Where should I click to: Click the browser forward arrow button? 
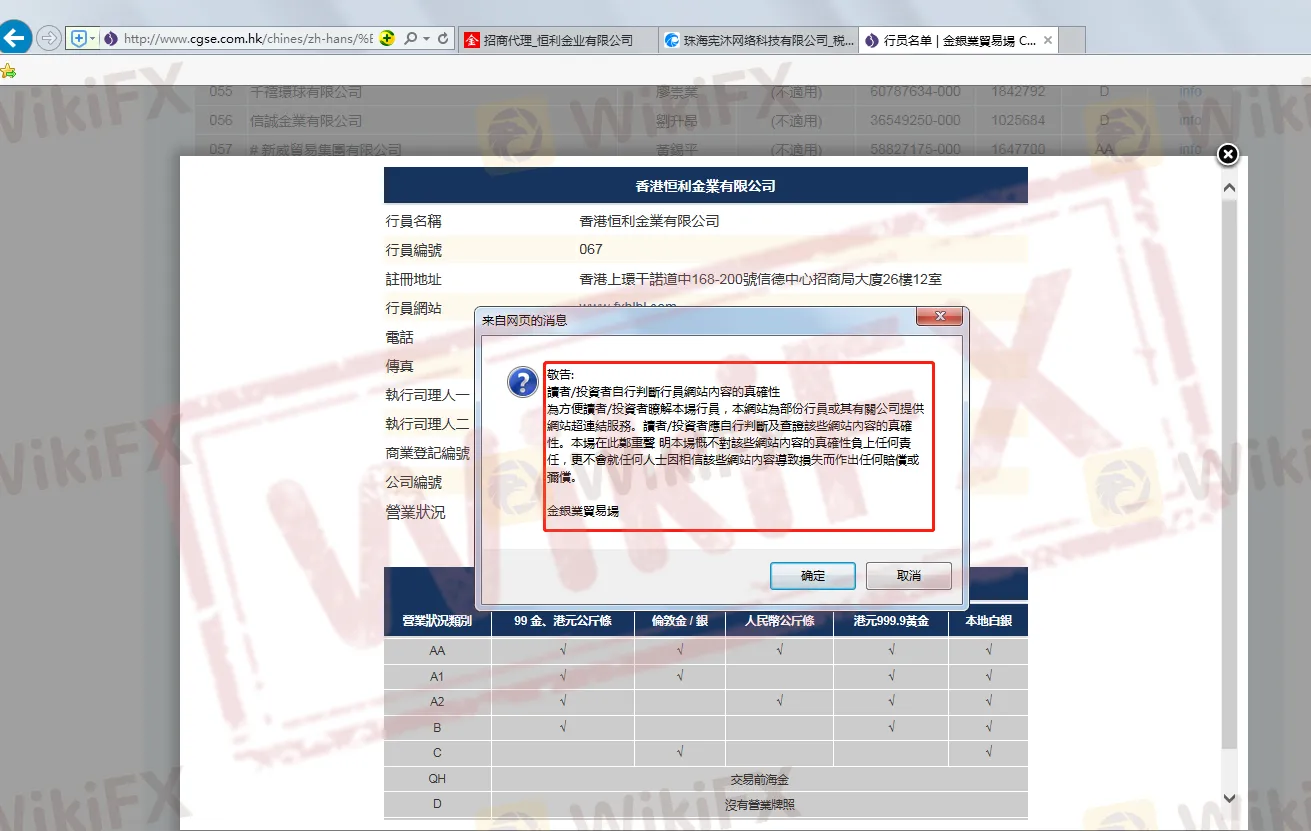[x=48, y=39]
